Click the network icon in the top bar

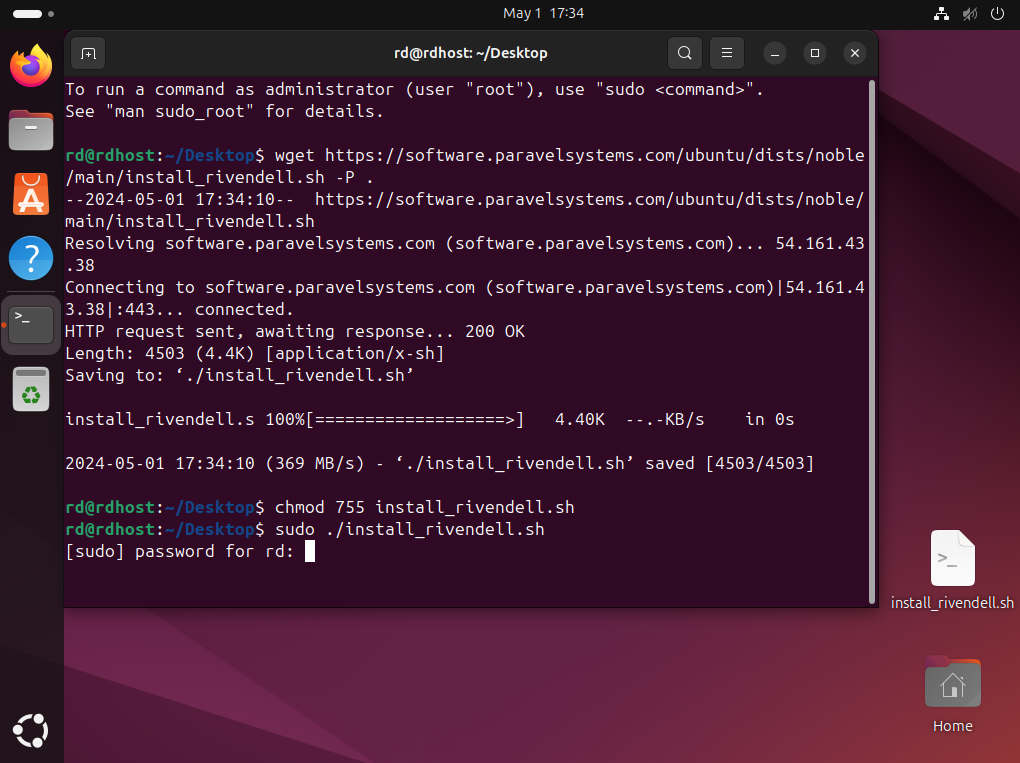940,14
